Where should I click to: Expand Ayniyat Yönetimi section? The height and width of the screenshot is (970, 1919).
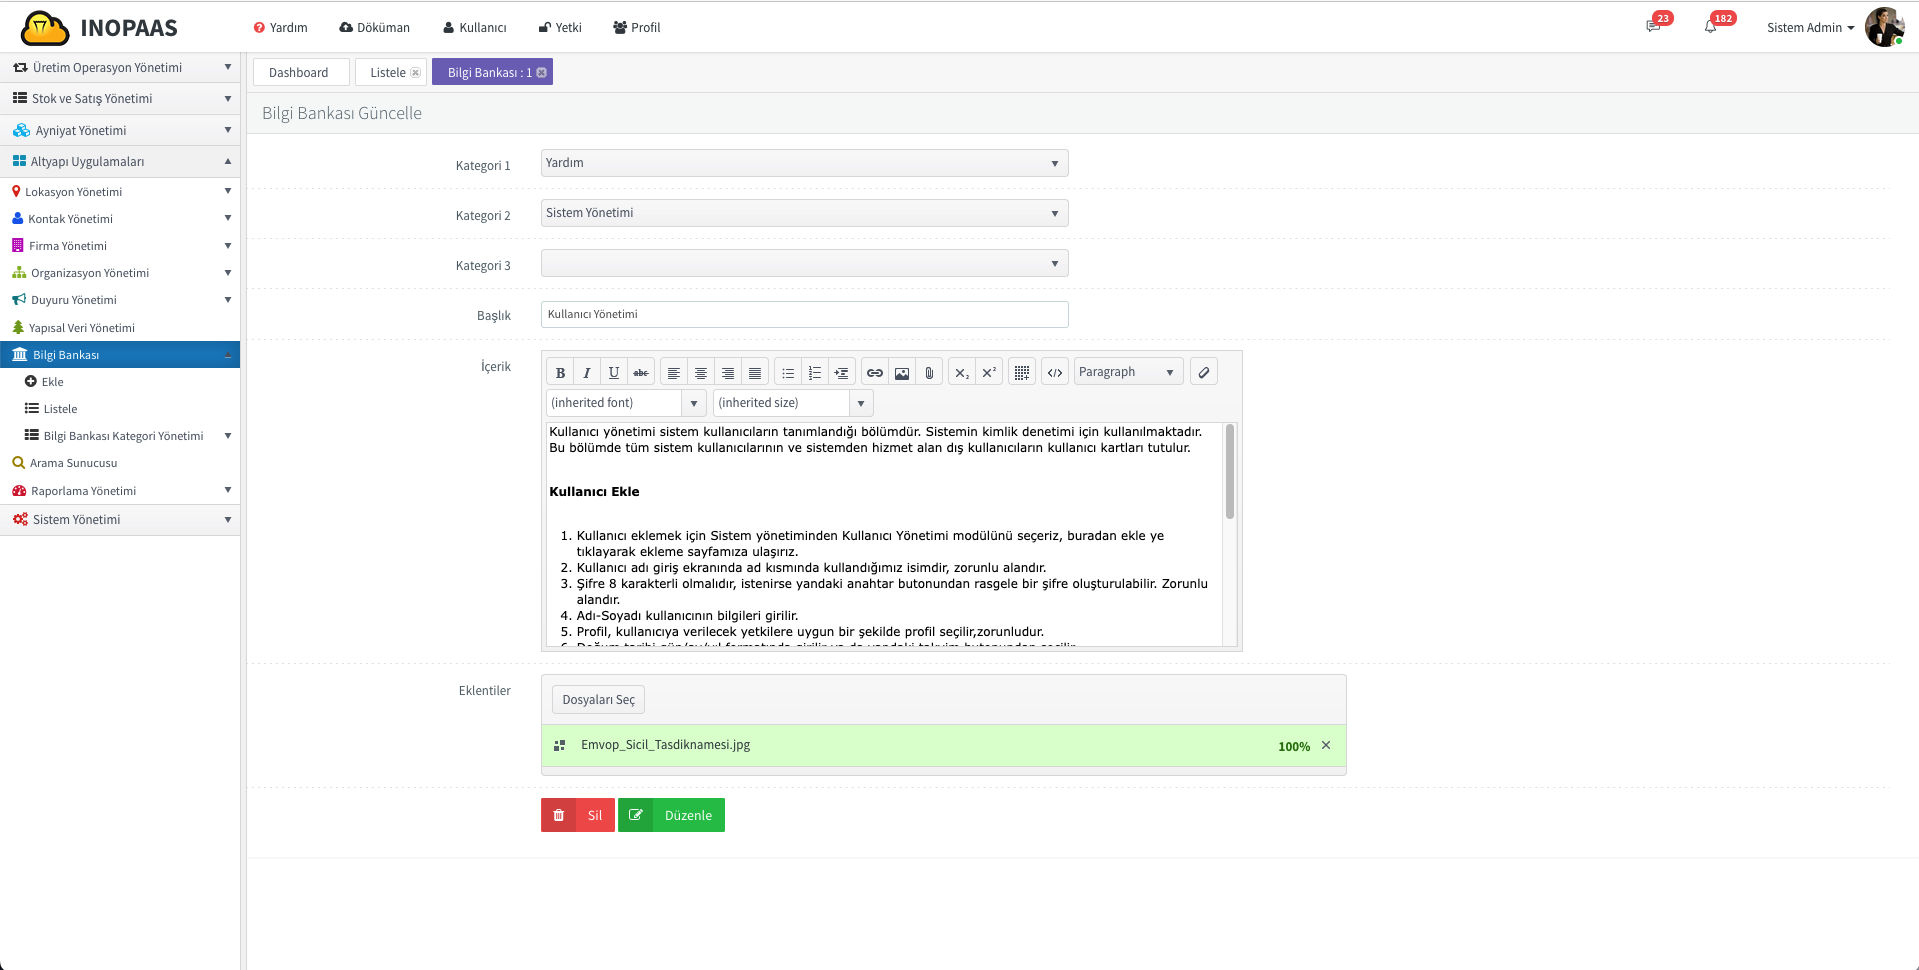pos(120,130)
